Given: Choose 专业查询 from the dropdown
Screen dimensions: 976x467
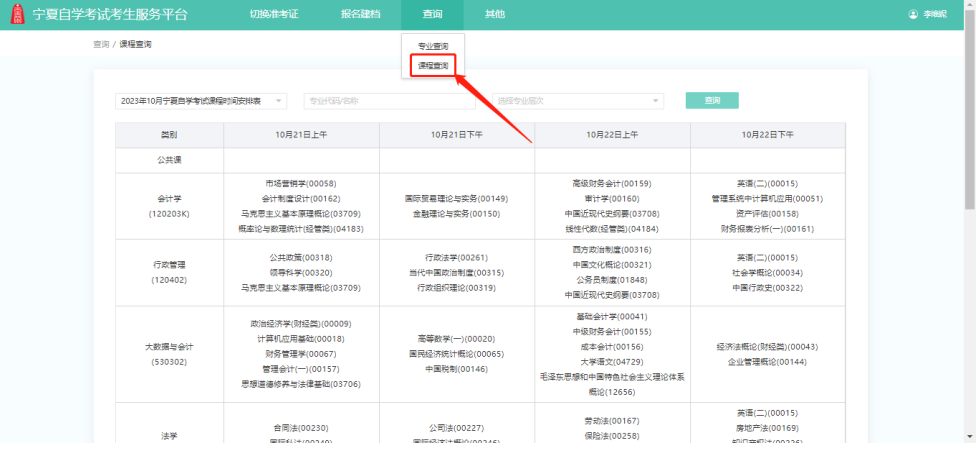Looking at the screenshot, I should (433, 47).
